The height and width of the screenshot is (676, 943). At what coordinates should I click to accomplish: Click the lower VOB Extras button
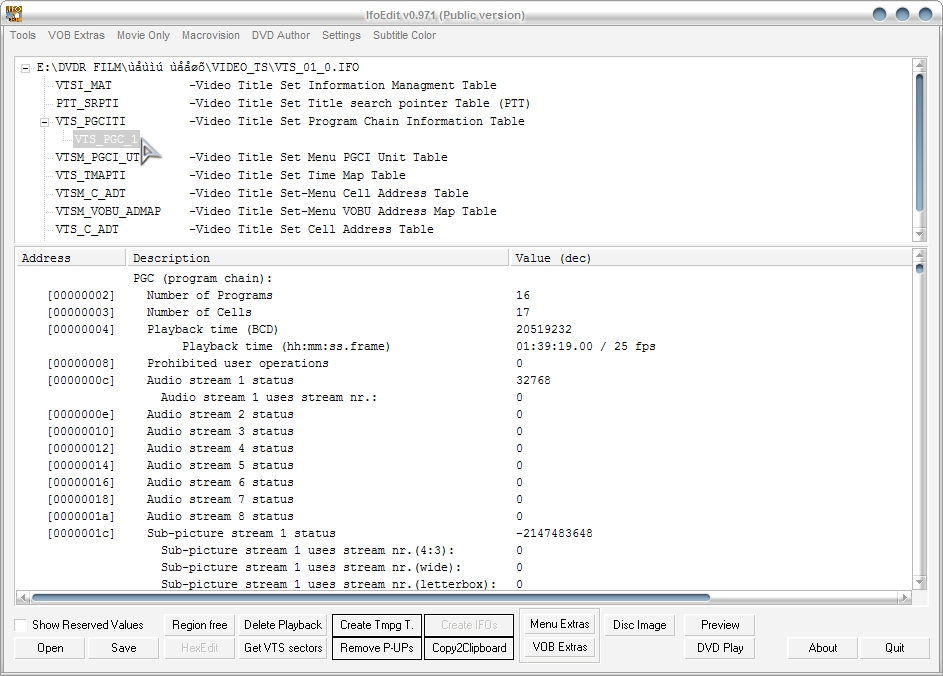coord(560,647)
